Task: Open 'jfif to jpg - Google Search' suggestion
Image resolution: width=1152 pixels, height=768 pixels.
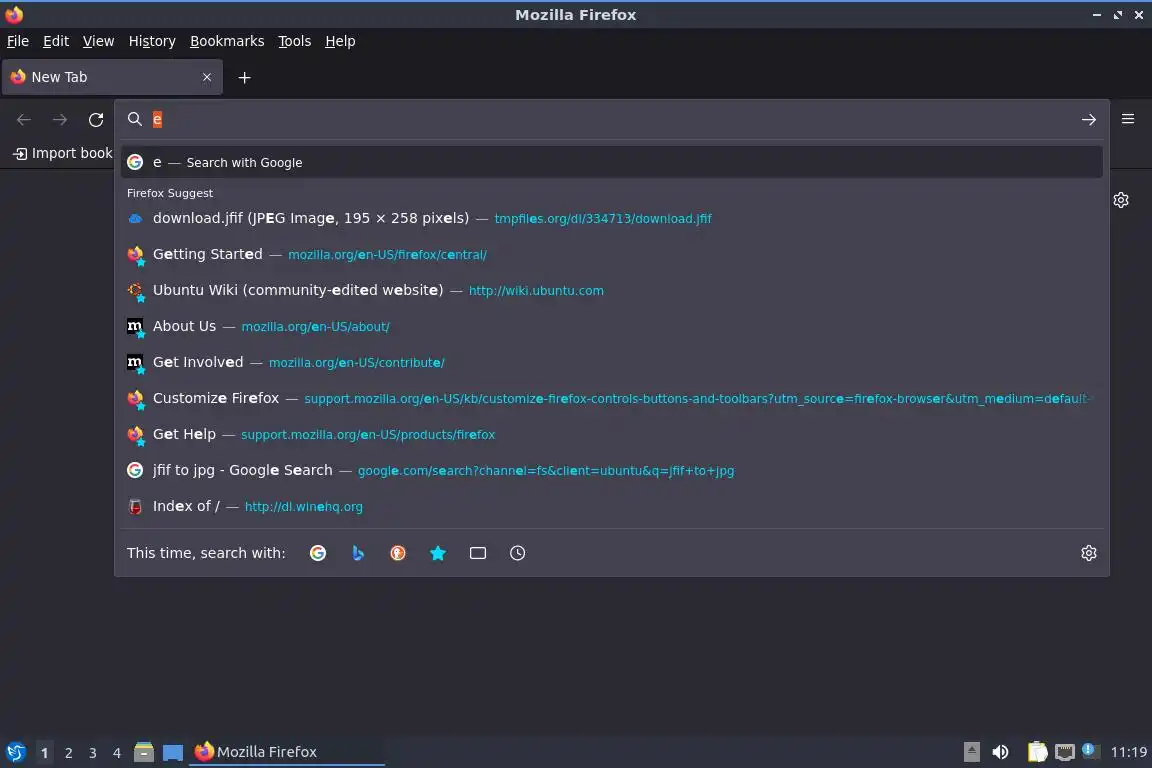Action: [611, 470]
